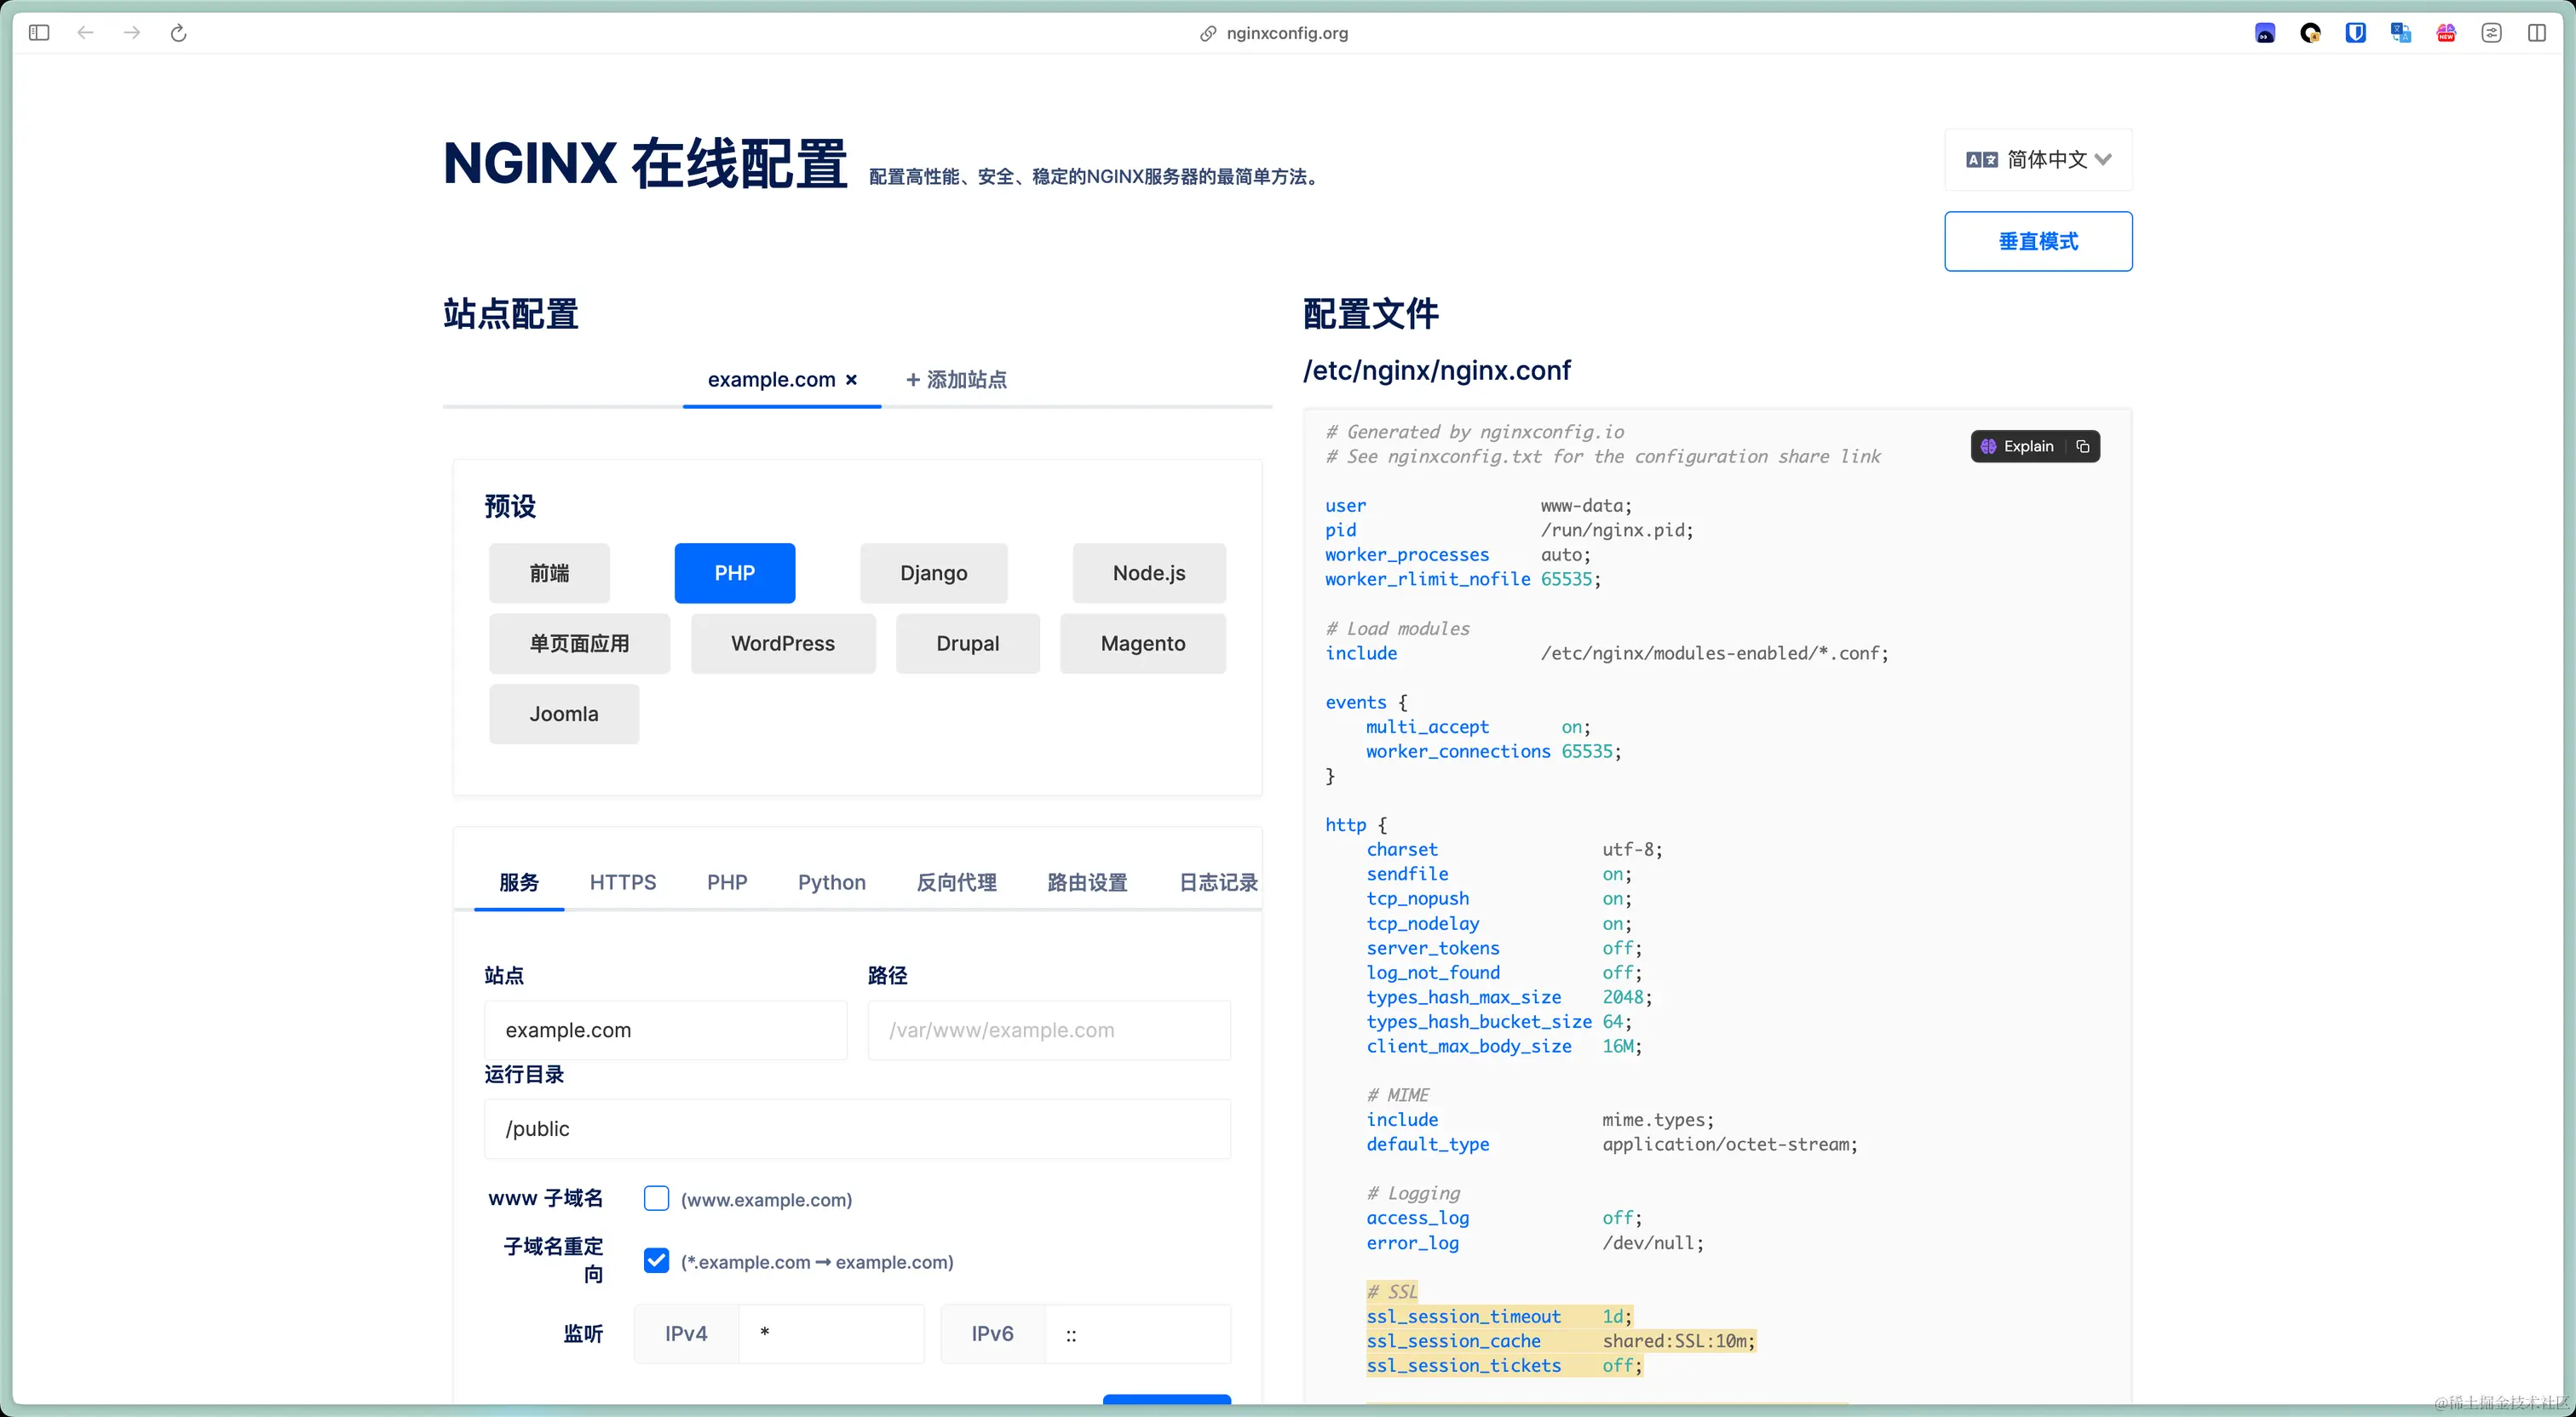2576x1417 pixels.
Task: Open the reader view extension icon
Action: click(2491, 33)
